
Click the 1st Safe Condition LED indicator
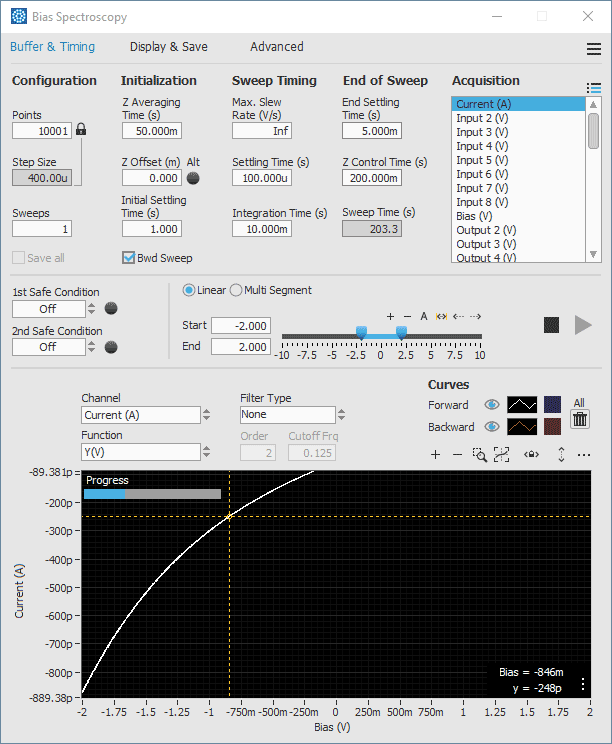click(111, 308)
